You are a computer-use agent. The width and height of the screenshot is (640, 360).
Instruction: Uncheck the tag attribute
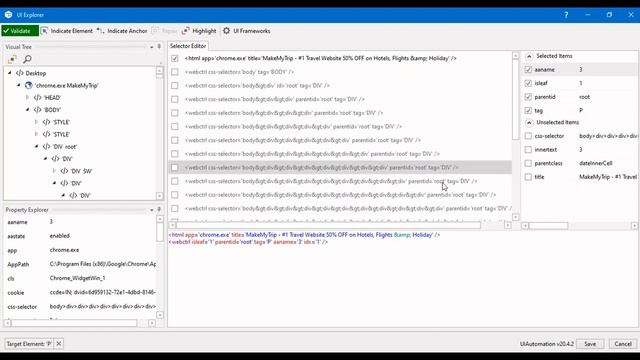(528, 111)
